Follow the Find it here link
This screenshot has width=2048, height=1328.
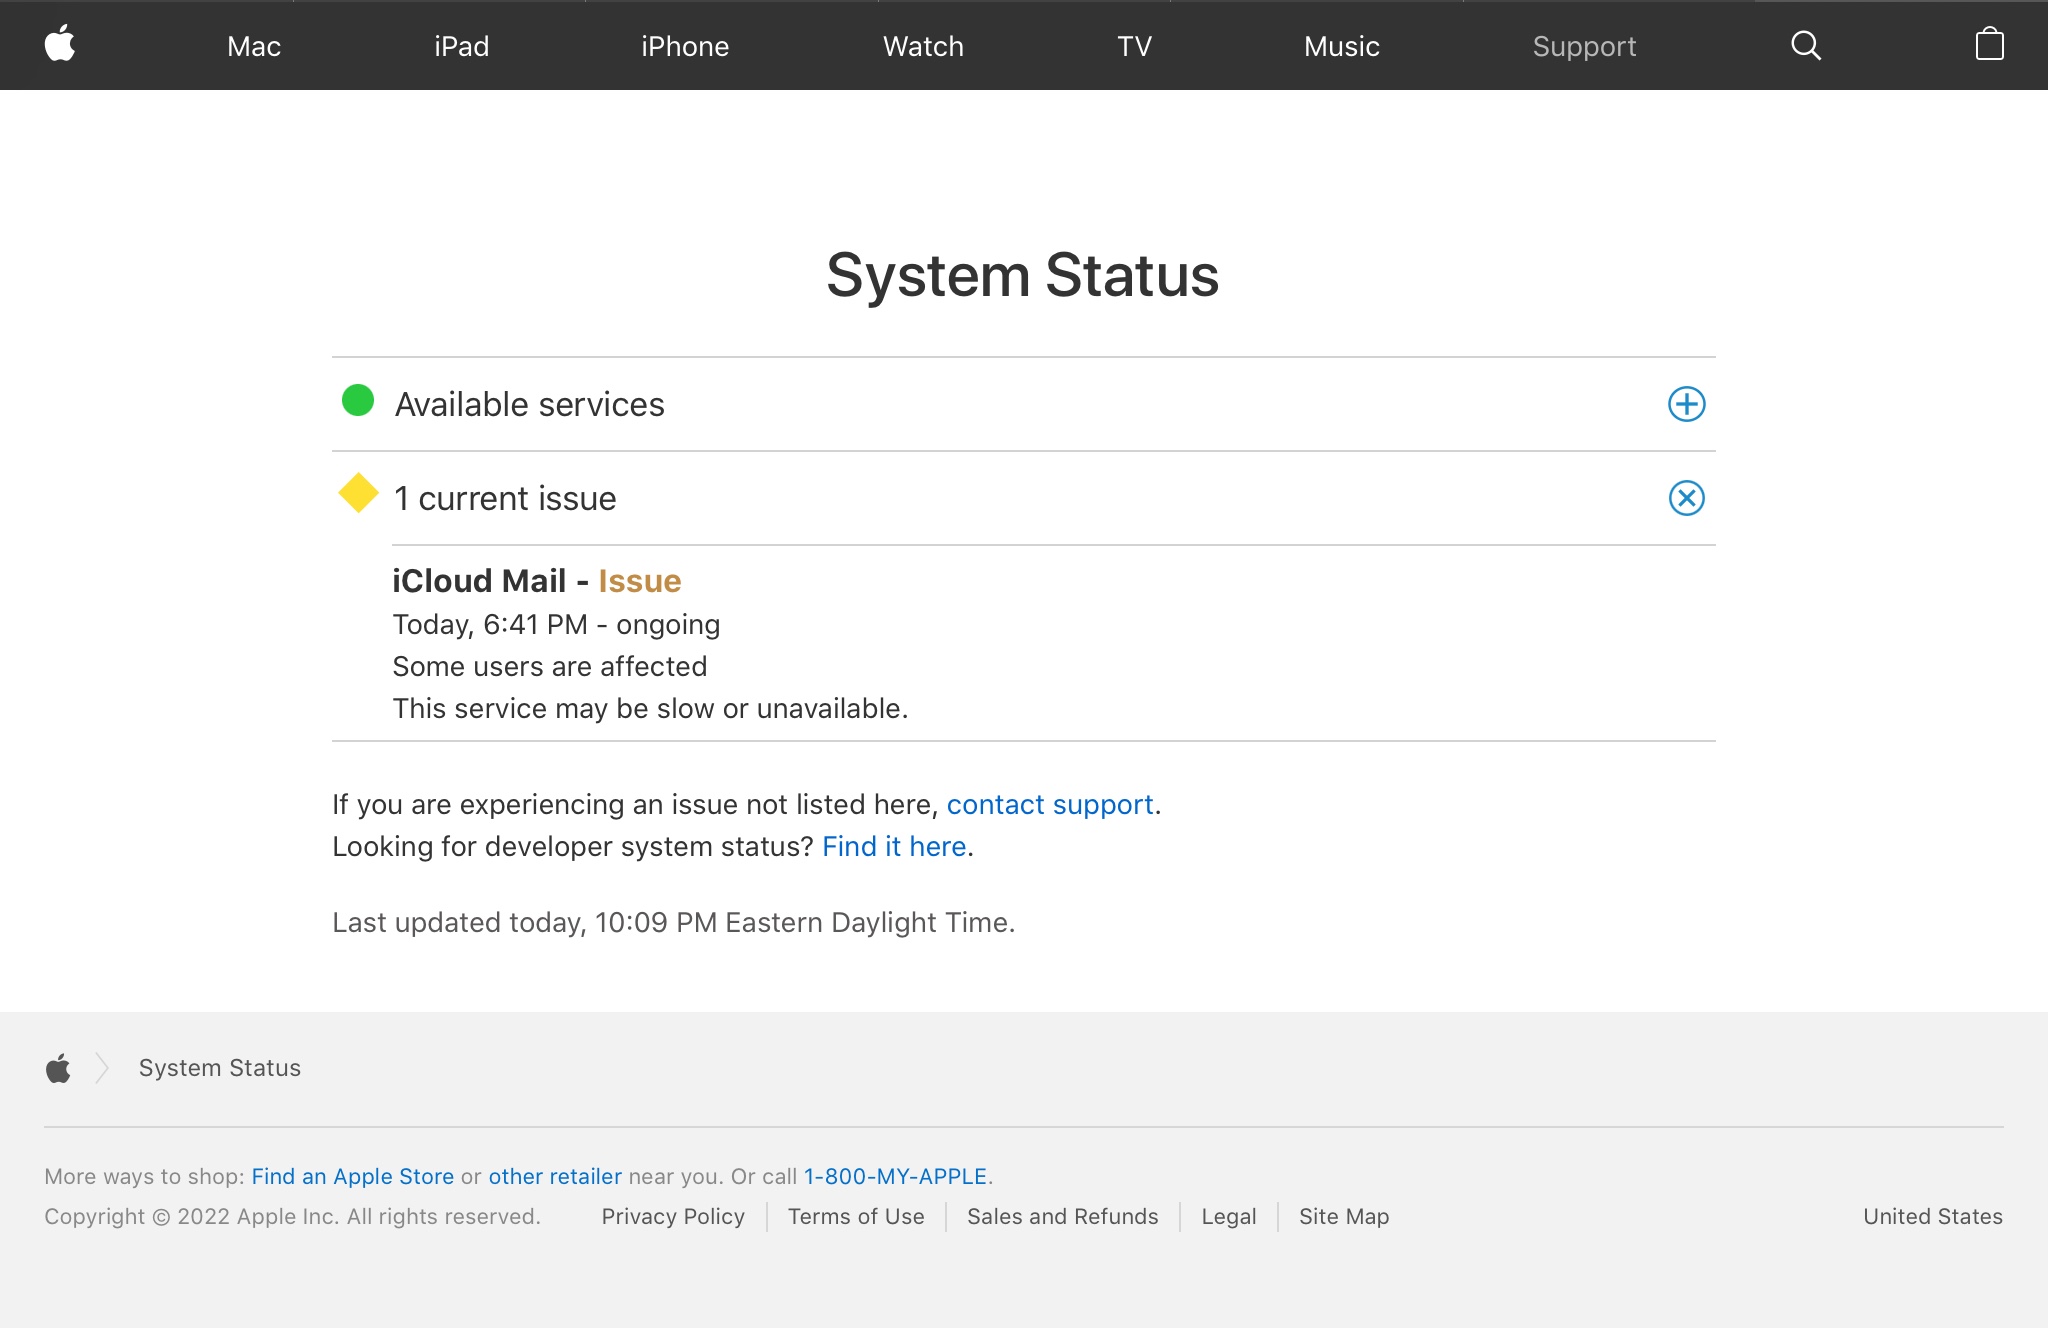pos(894,846)
